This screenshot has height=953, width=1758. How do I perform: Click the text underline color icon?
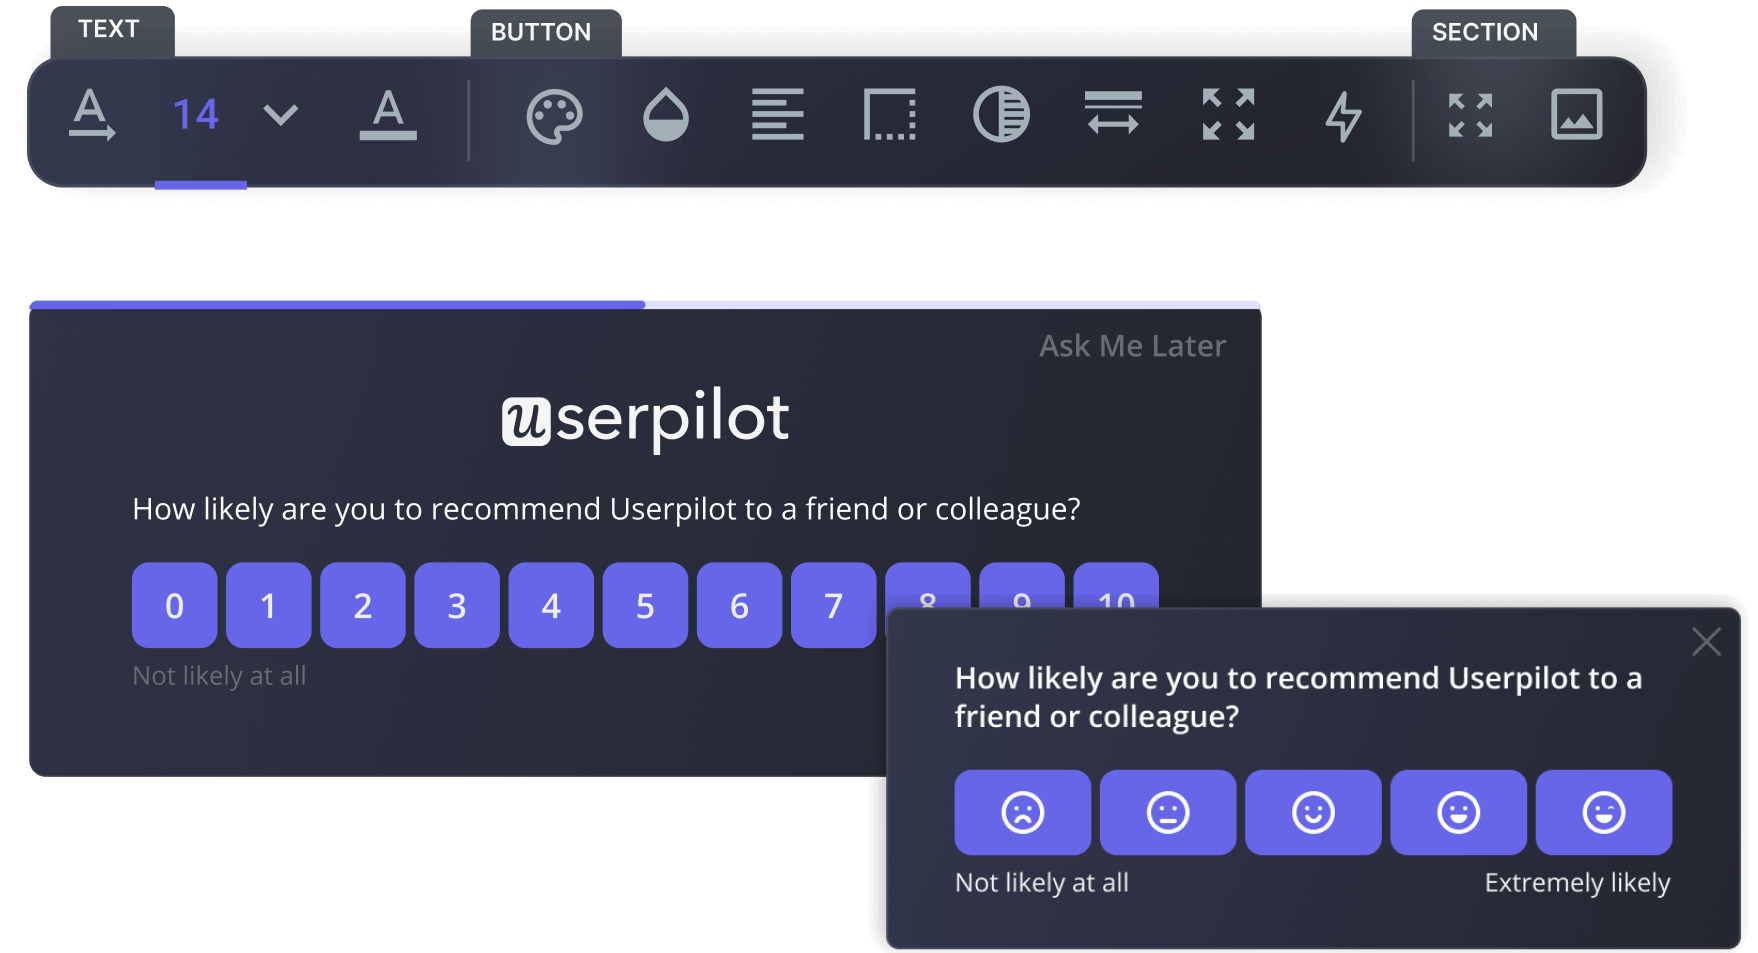click(x=388, y=115)
